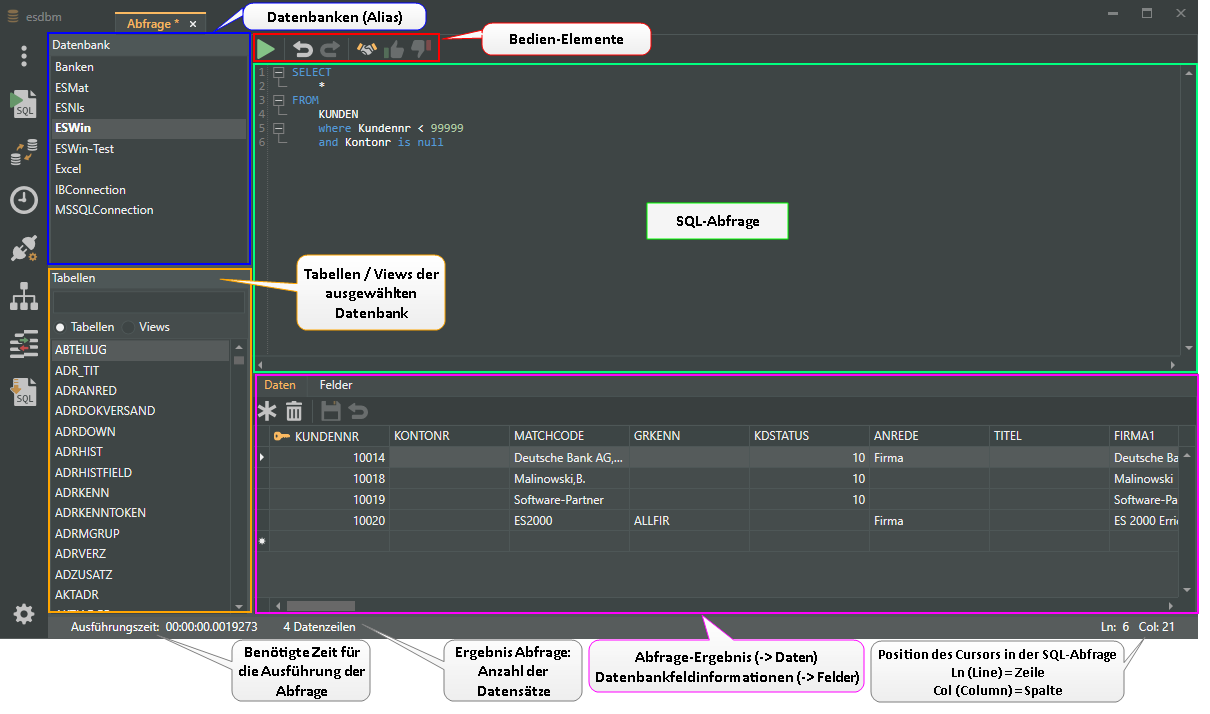The image size is (1210, 714).
Task: Select the Views radio button
Action: coord(129,327)
